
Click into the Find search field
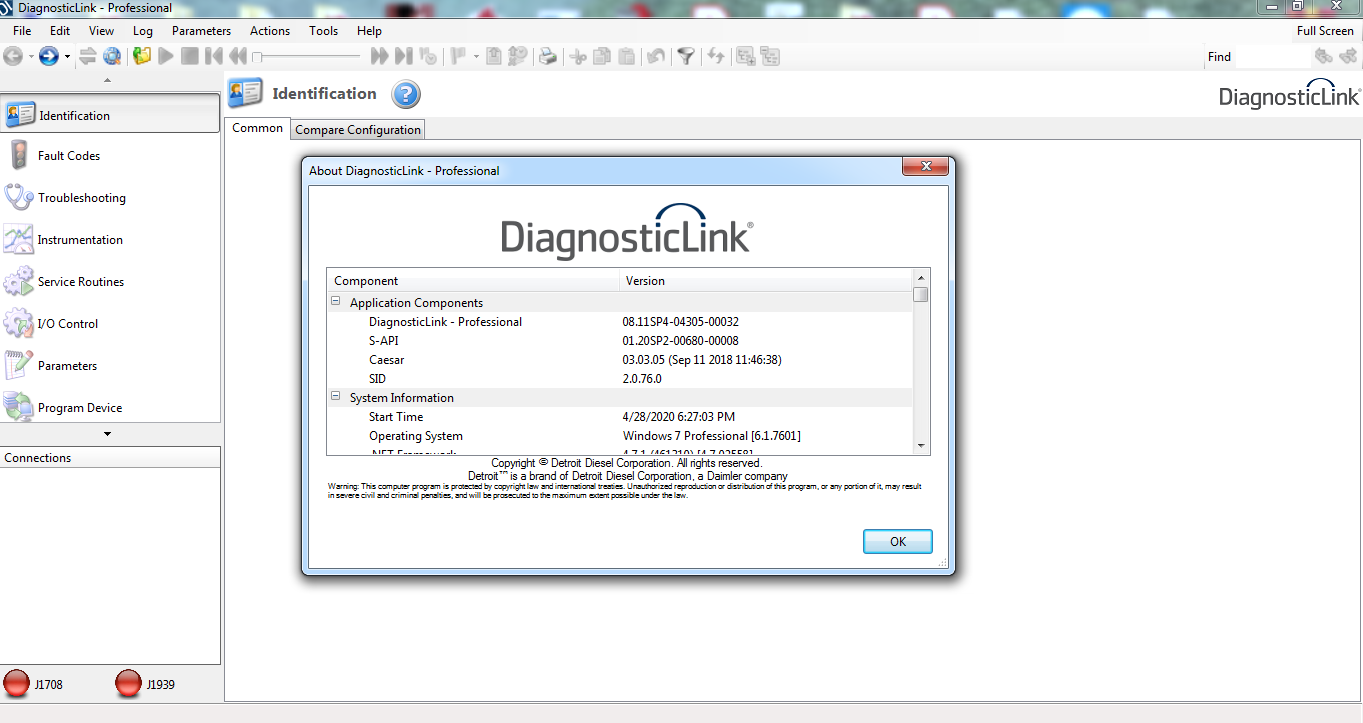click(1271, 57)
